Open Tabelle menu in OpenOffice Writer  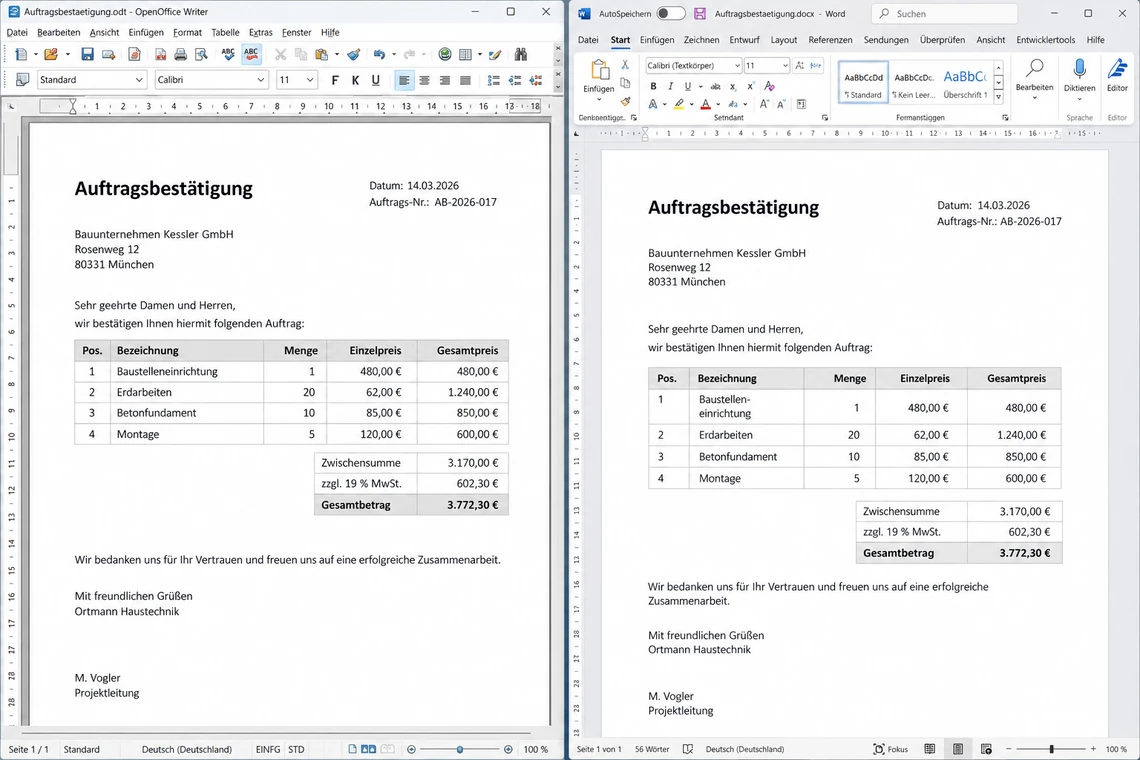(x=225, y=32)
